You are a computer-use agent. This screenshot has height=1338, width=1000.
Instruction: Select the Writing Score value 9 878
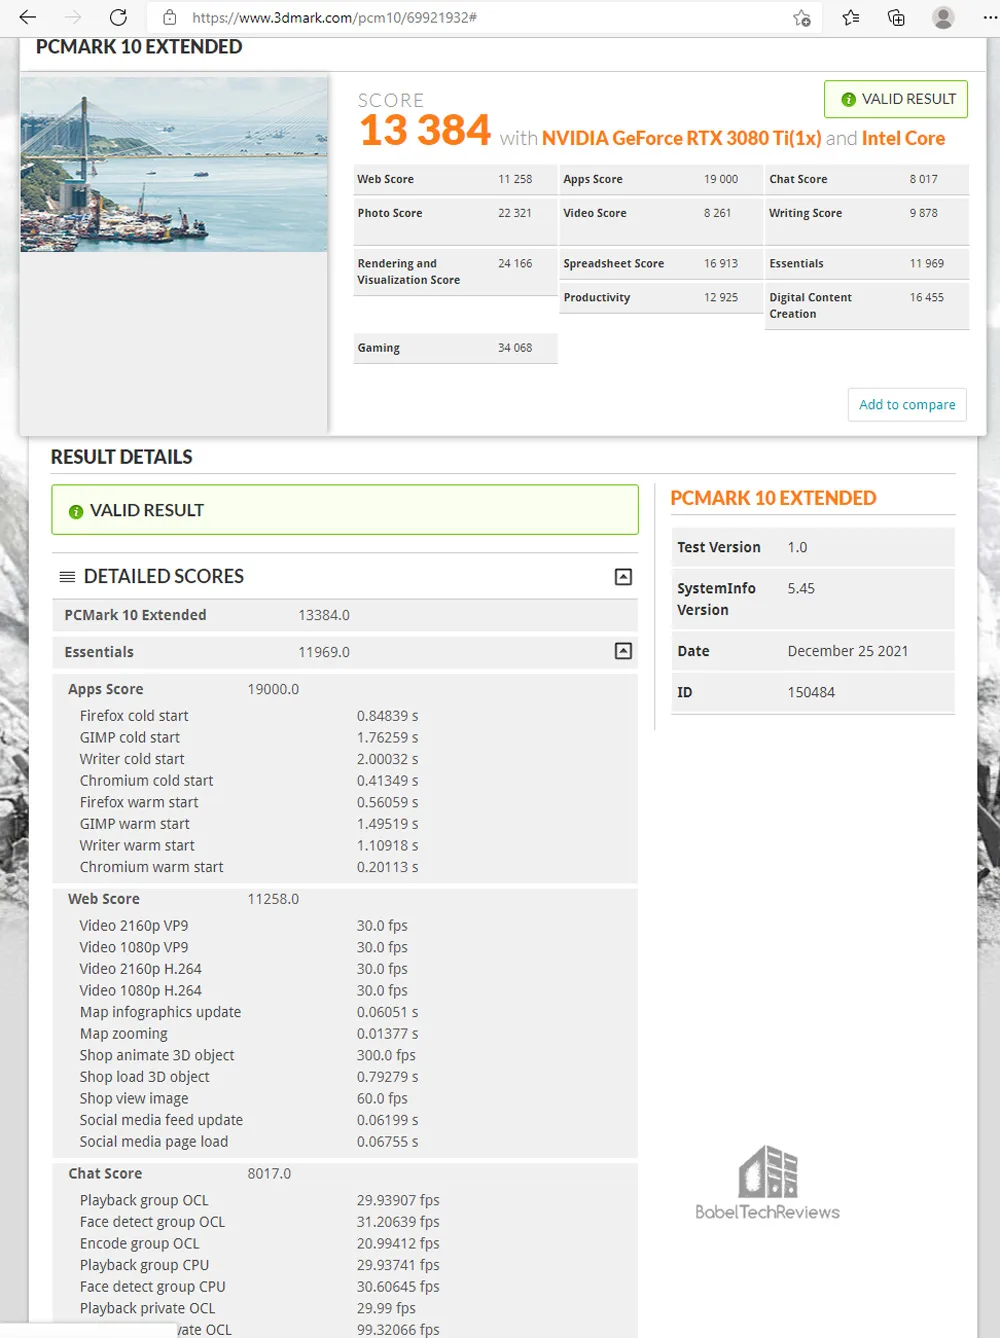[923, 213]
